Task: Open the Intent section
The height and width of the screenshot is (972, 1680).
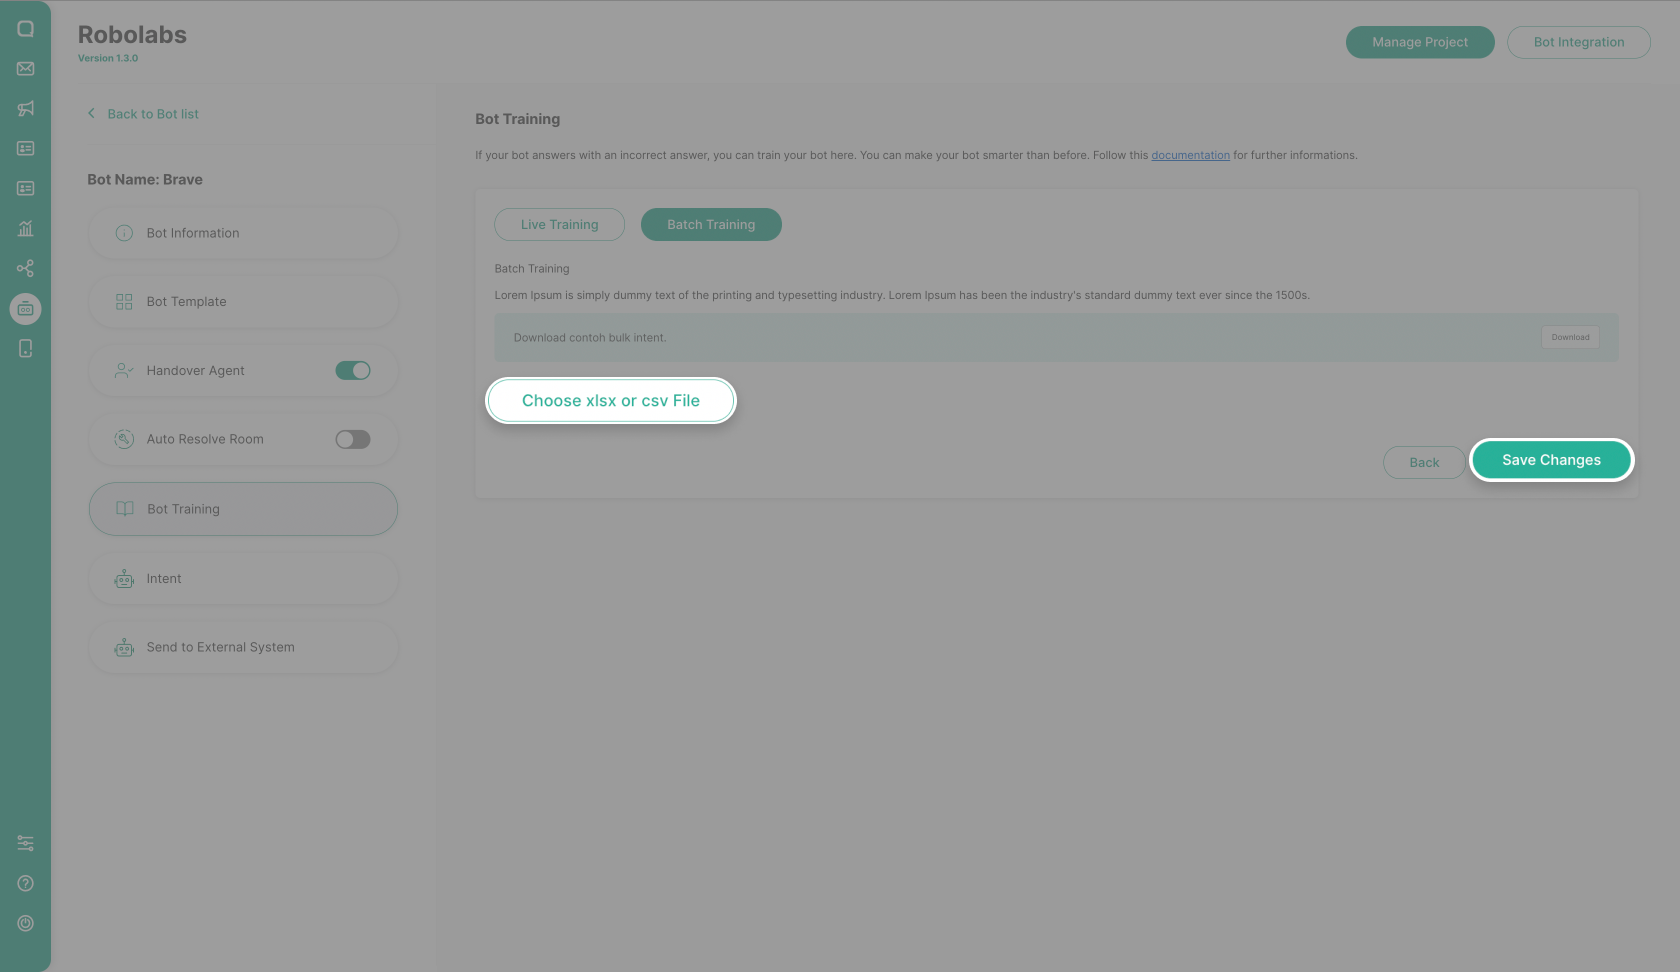Action: [243, 578]
